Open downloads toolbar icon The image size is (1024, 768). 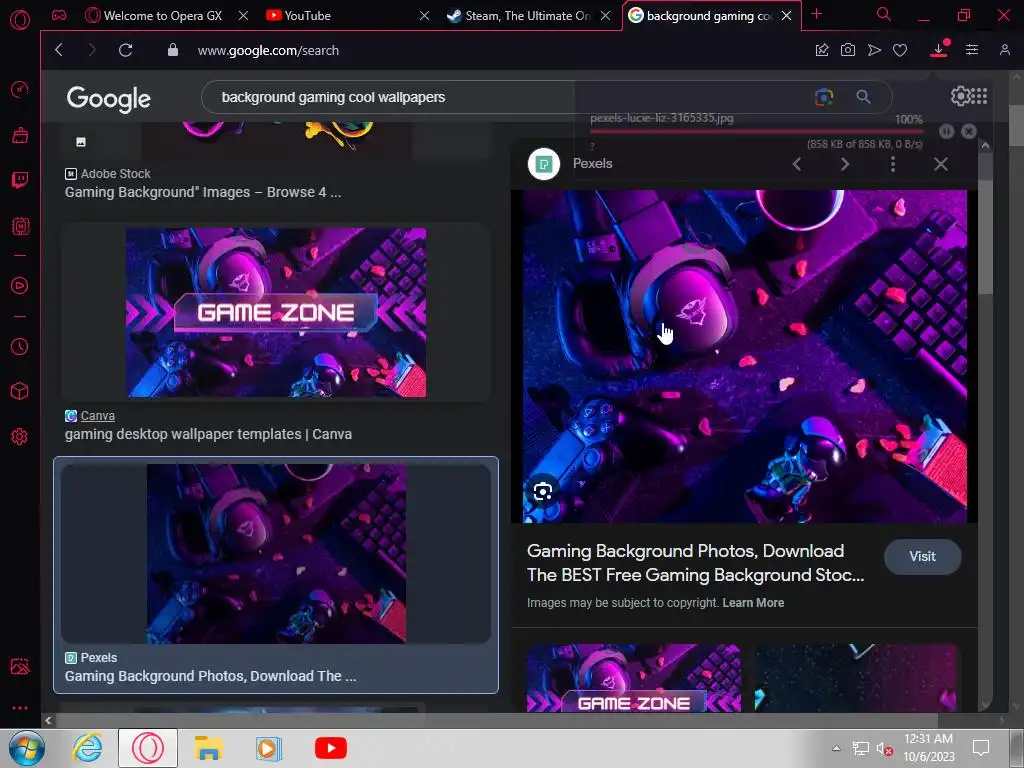938,50
